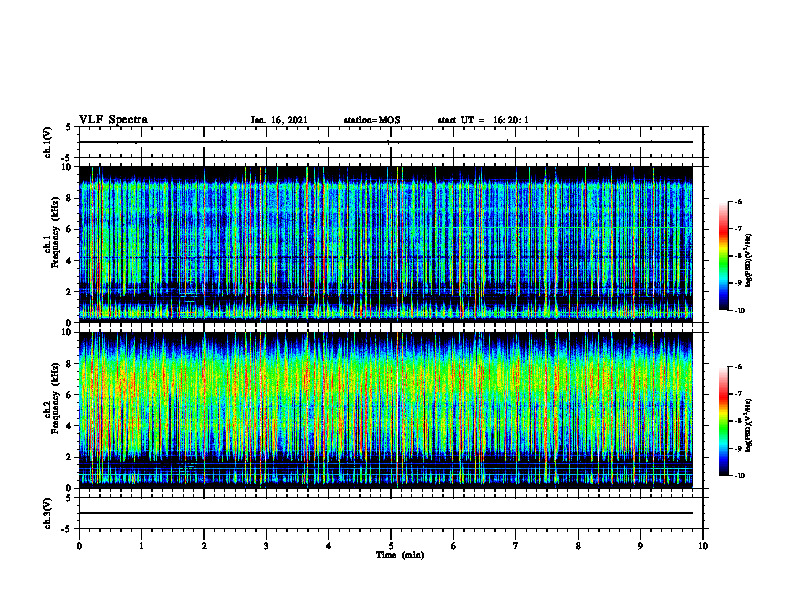This screenshot has height=612, width=792.
Task: Select the date text 'Jan. 16, 2021'
Action: (x=279, y=120)
